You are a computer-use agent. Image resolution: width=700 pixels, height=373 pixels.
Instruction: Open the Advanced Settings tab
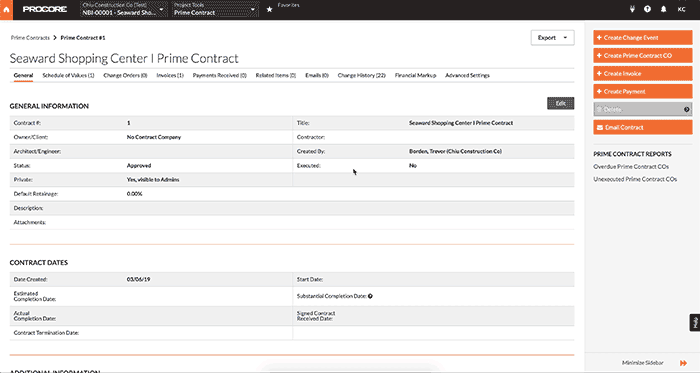pos(467,75)
